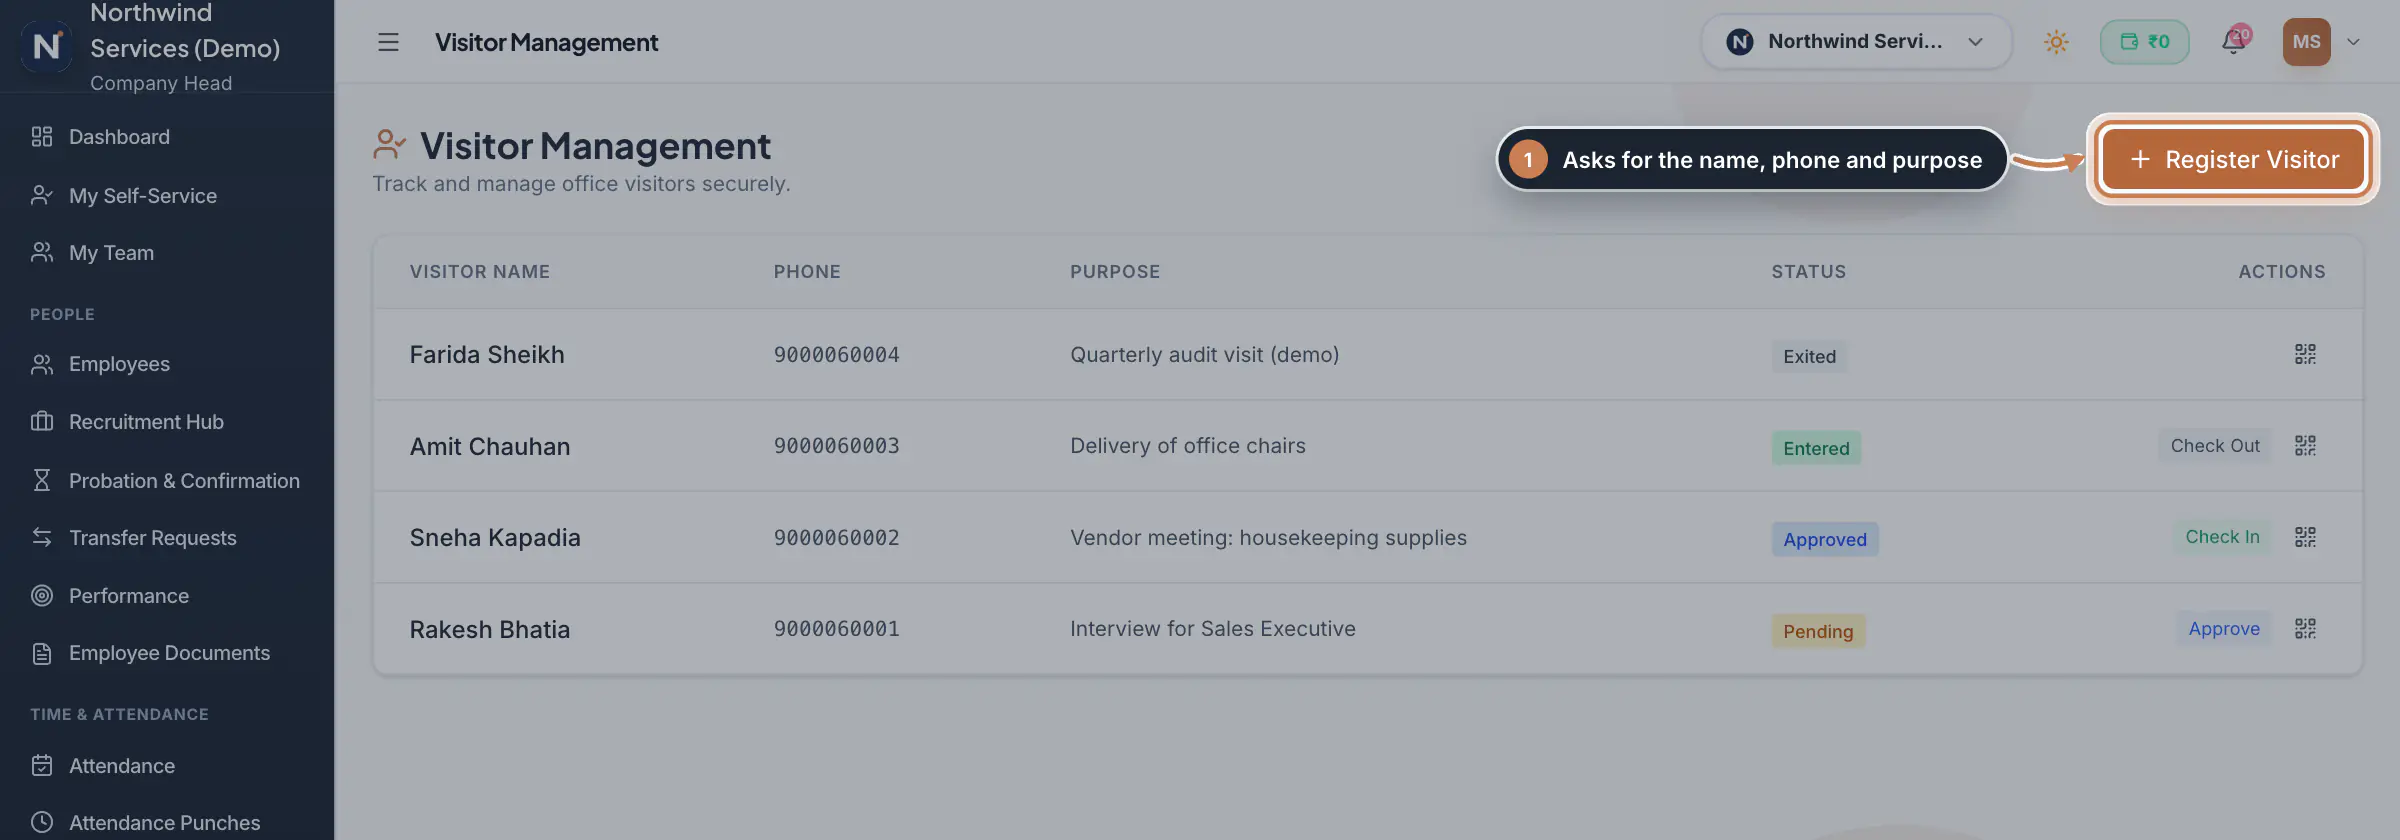2400x840 pixels.
Task: Click purpose Quarterly audit visit (demo)
Action: pyautogui.click(x=1204, y=355)
